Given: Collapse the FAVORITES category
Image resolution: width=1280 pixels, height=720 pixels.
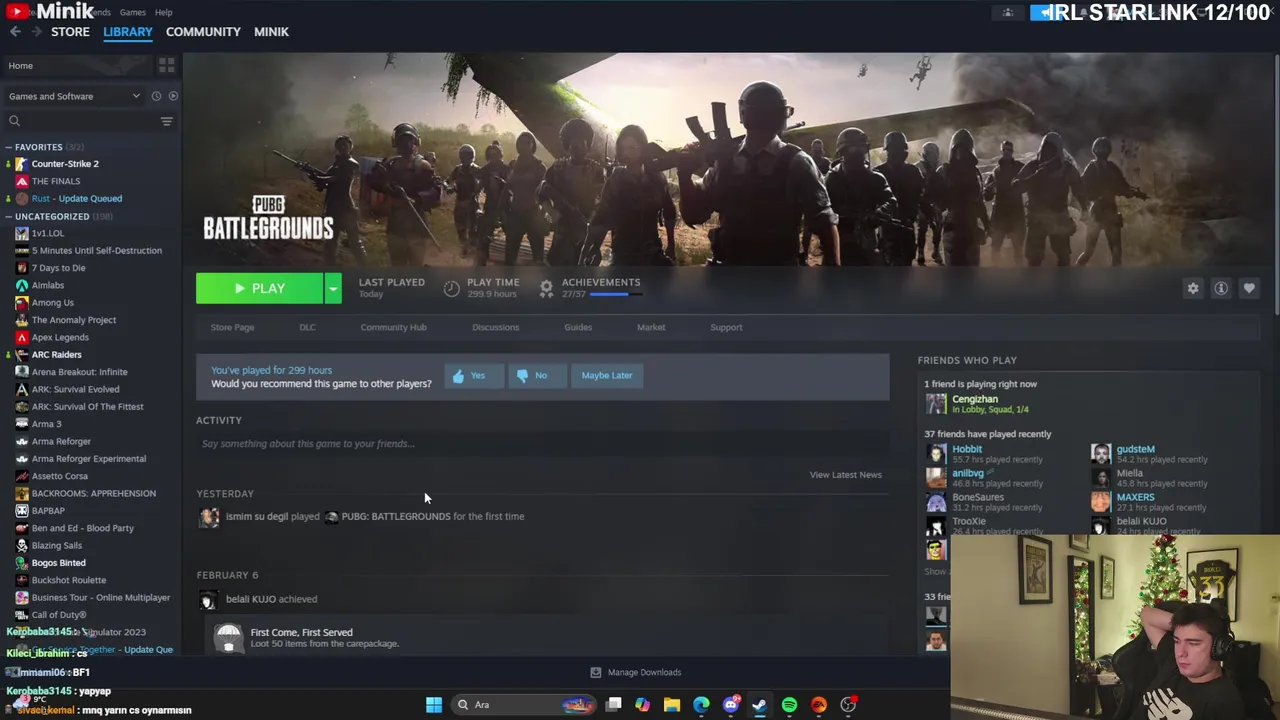Looking at the screenshot, I should click(8, 147).
